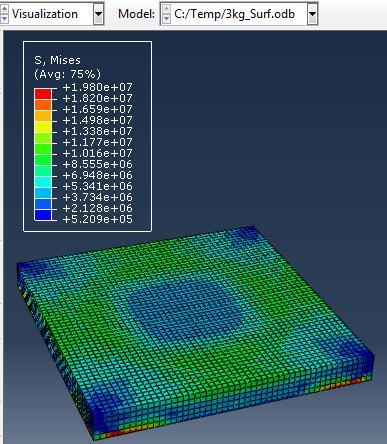Select the red legend color swatch
The height and width of the screenshot is (444, 387).
(x=43, y=94)
